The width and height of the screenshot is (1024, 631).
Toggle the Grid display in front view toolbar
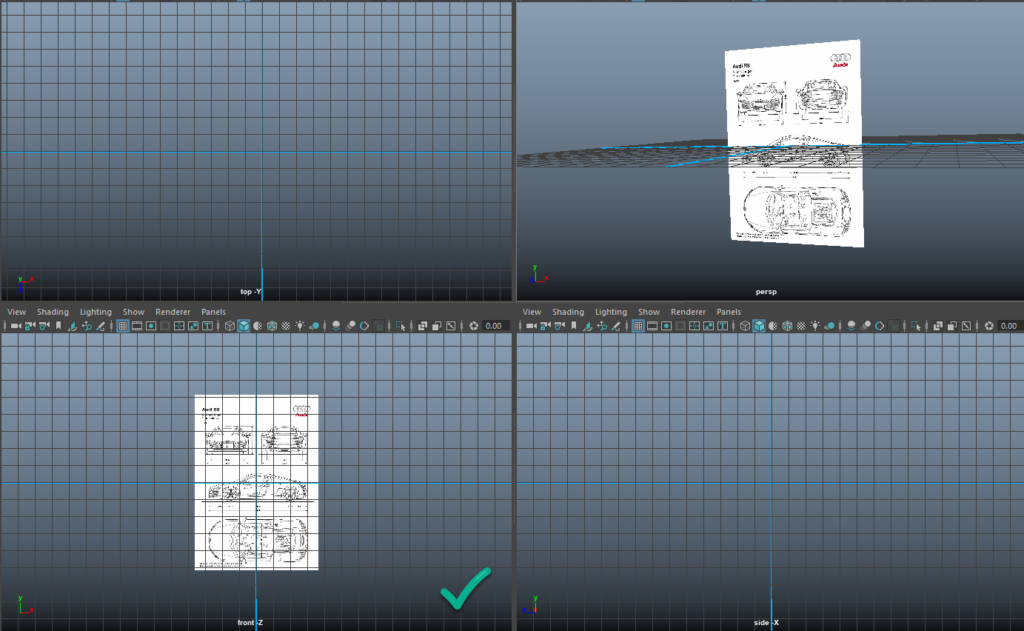123,326
